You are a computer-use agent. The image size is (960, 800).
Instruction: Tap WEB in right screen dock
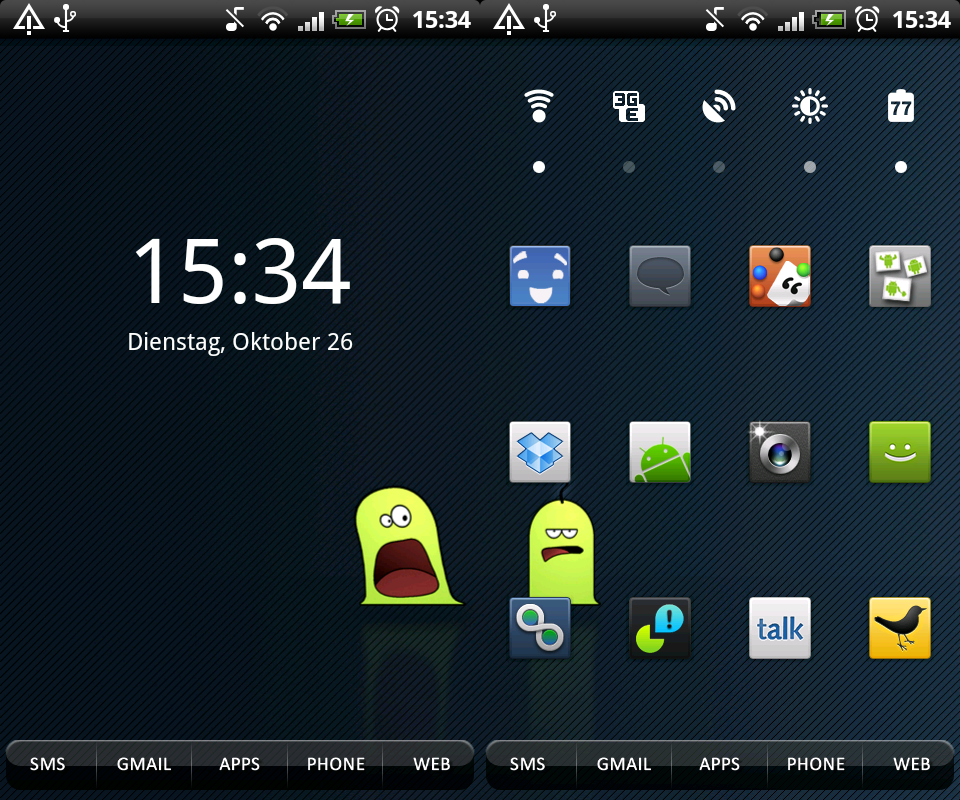(912, 764)
